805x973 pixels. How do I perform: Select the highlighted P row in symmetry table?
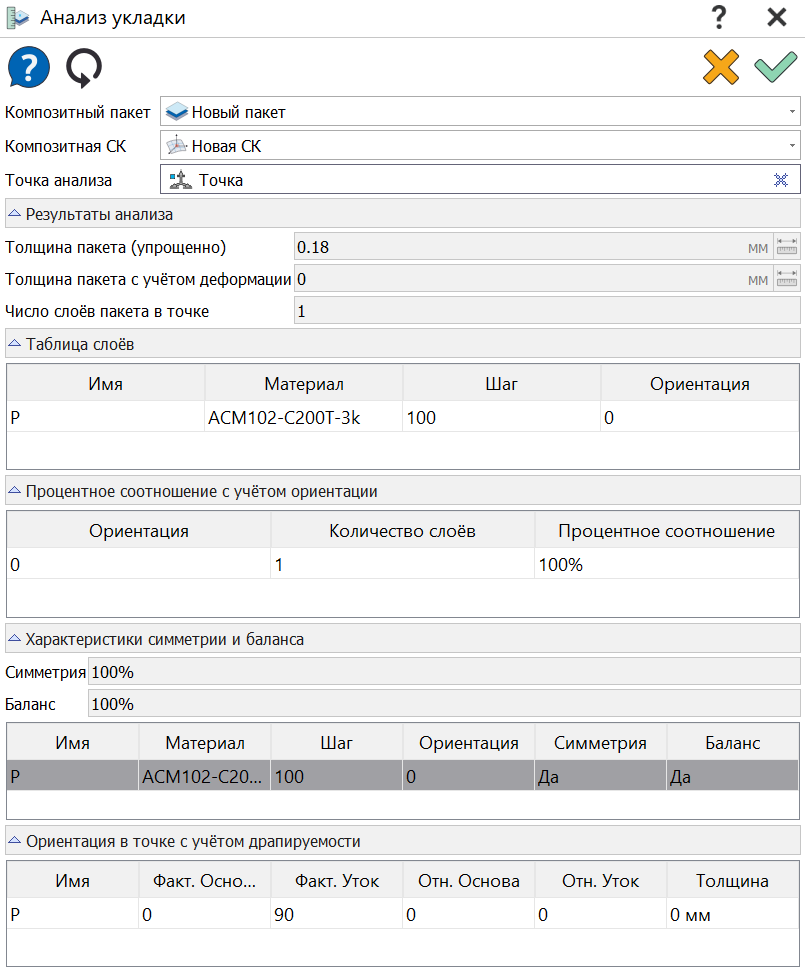tap(403, 776)
